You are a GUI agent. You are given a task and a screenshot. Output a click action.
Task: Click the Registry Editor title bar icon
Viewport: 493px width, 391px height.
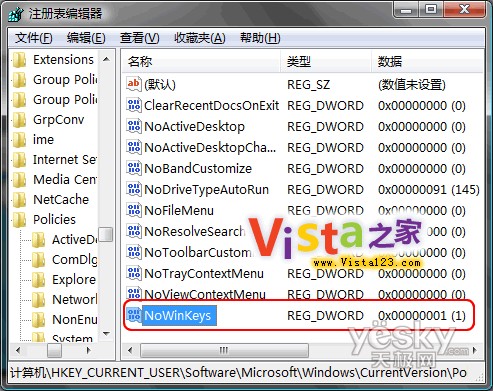[x=16, y=14]
